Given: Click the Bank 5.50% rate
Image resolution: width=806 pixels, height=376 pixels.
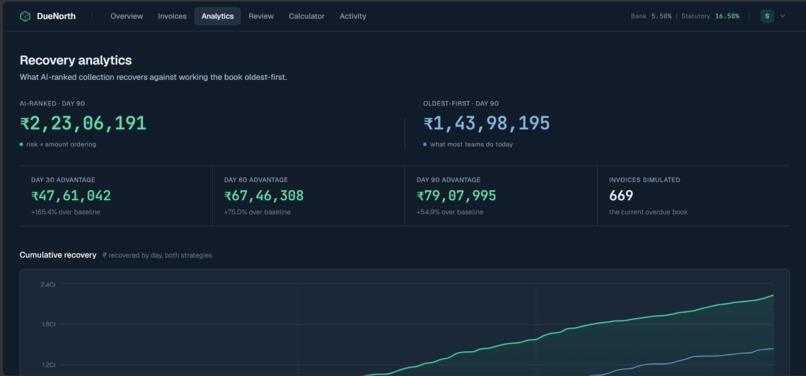Looking at the screenshot, I should [x=651, y=16].
